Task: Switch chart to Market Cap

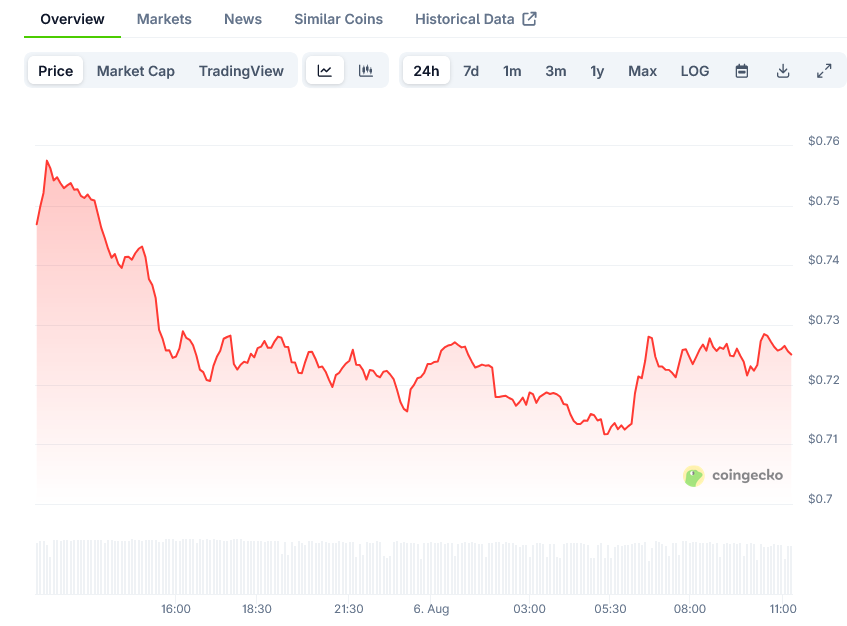Action: [x=136, y=71]
